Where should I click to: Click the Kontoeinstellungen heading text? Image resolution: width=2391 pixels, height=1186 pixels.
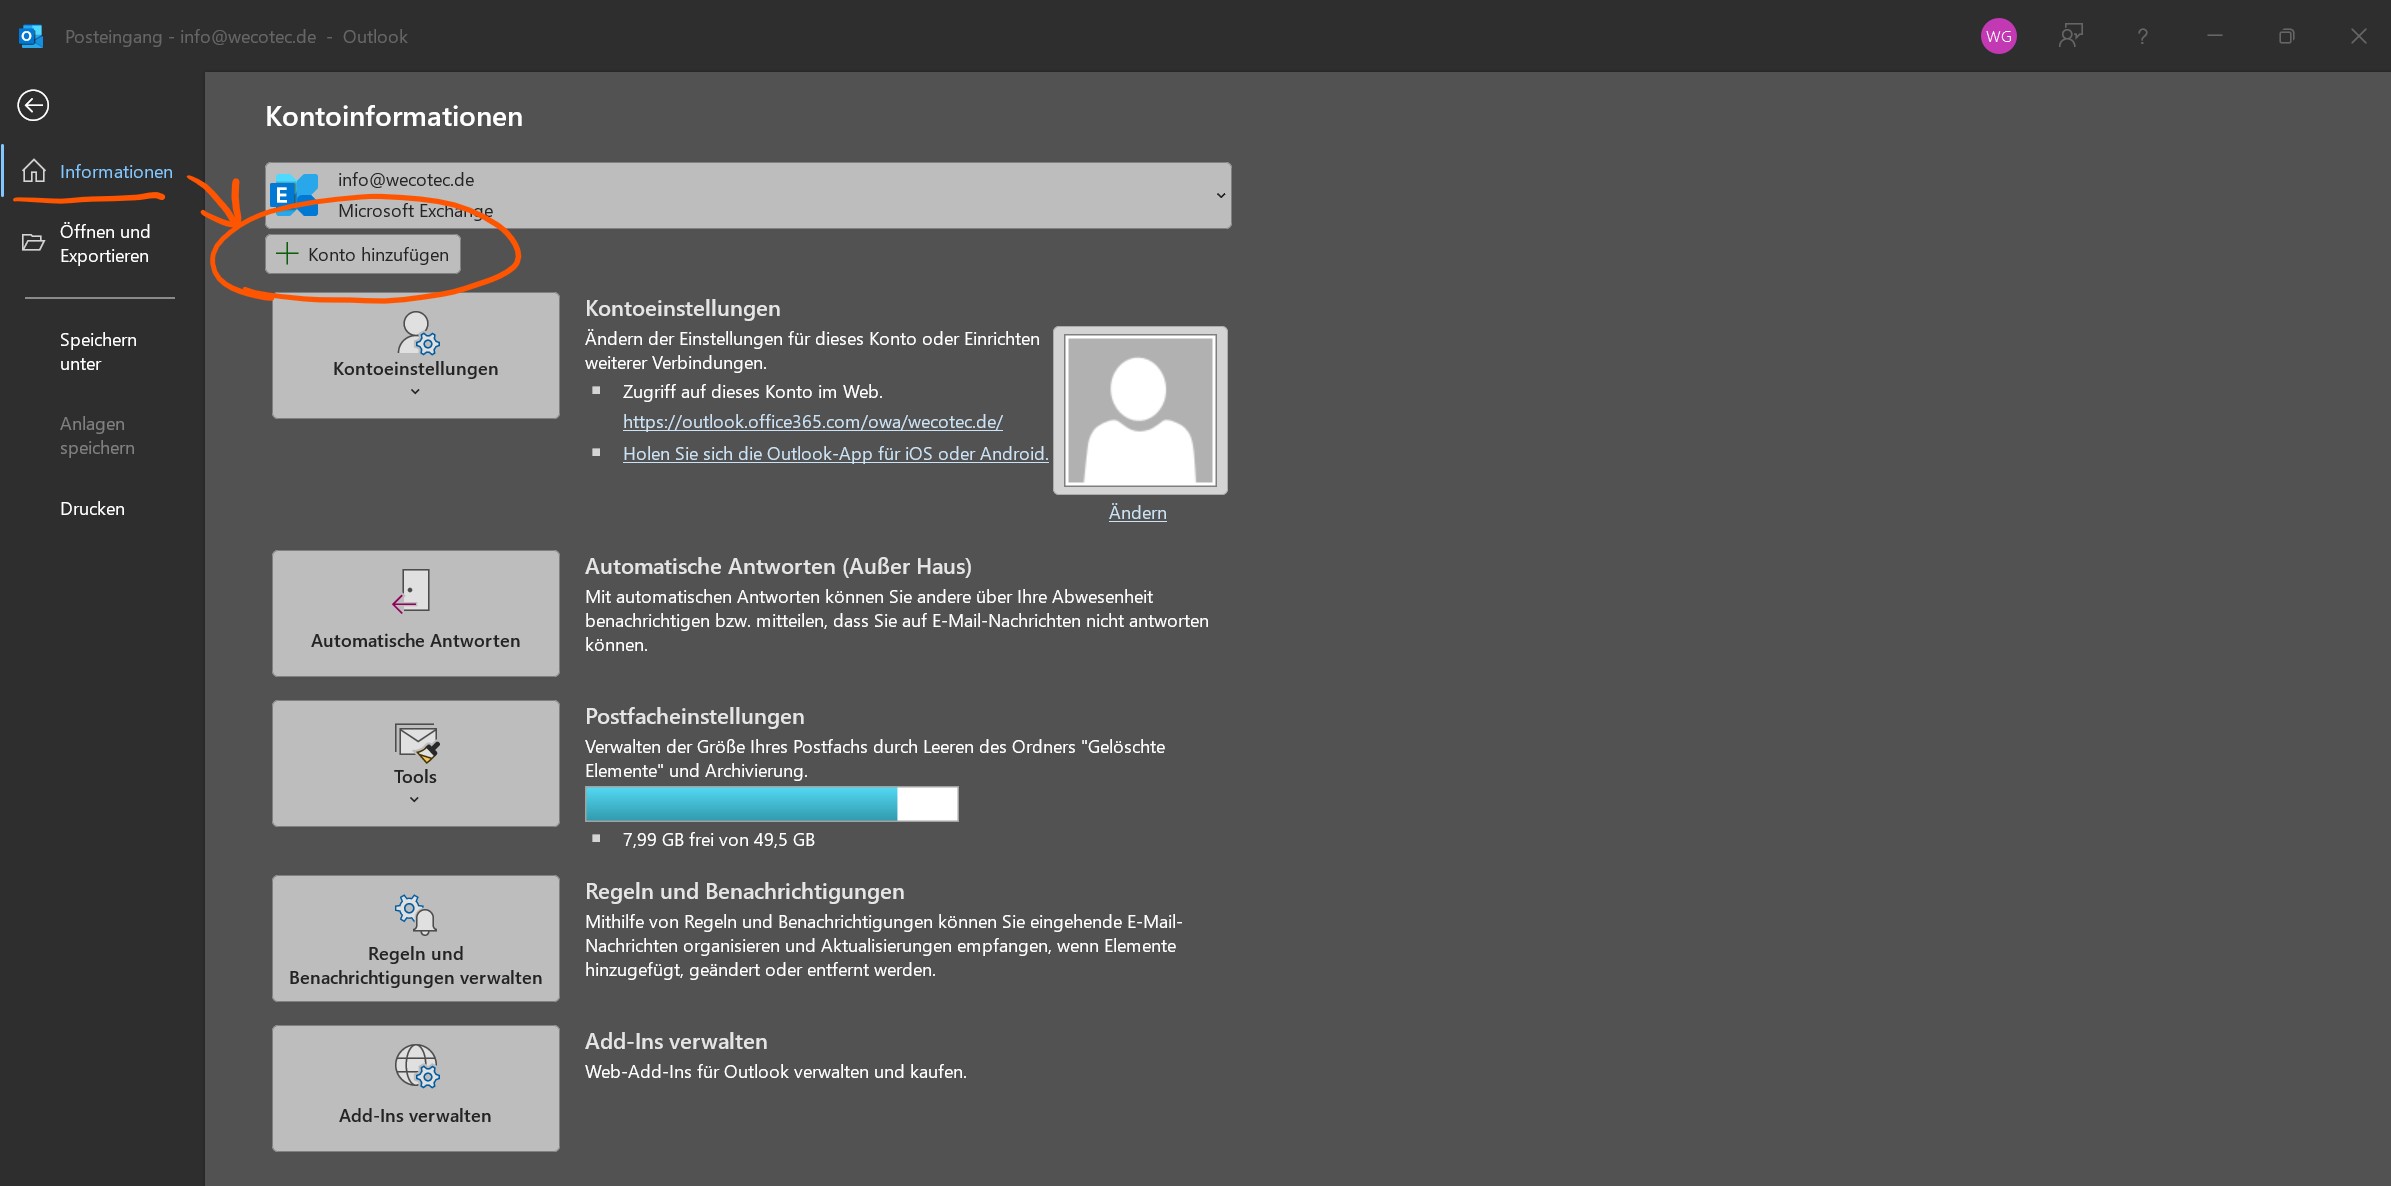click(x=683, y=308)
